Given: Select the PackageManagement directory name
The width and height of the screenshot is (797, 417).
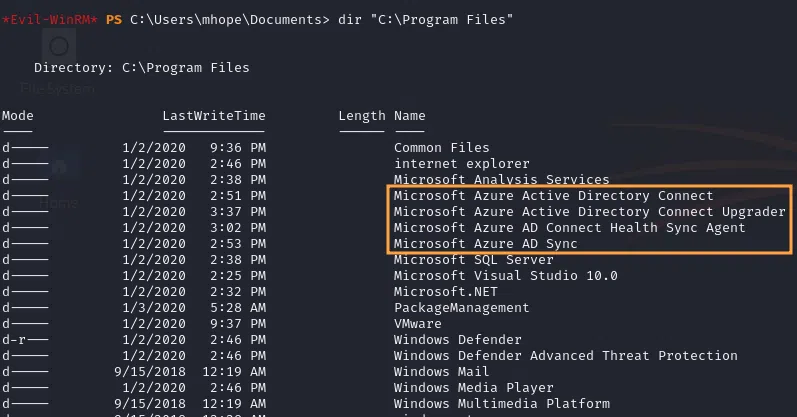Looking at the screenshot, I should 462,308.
